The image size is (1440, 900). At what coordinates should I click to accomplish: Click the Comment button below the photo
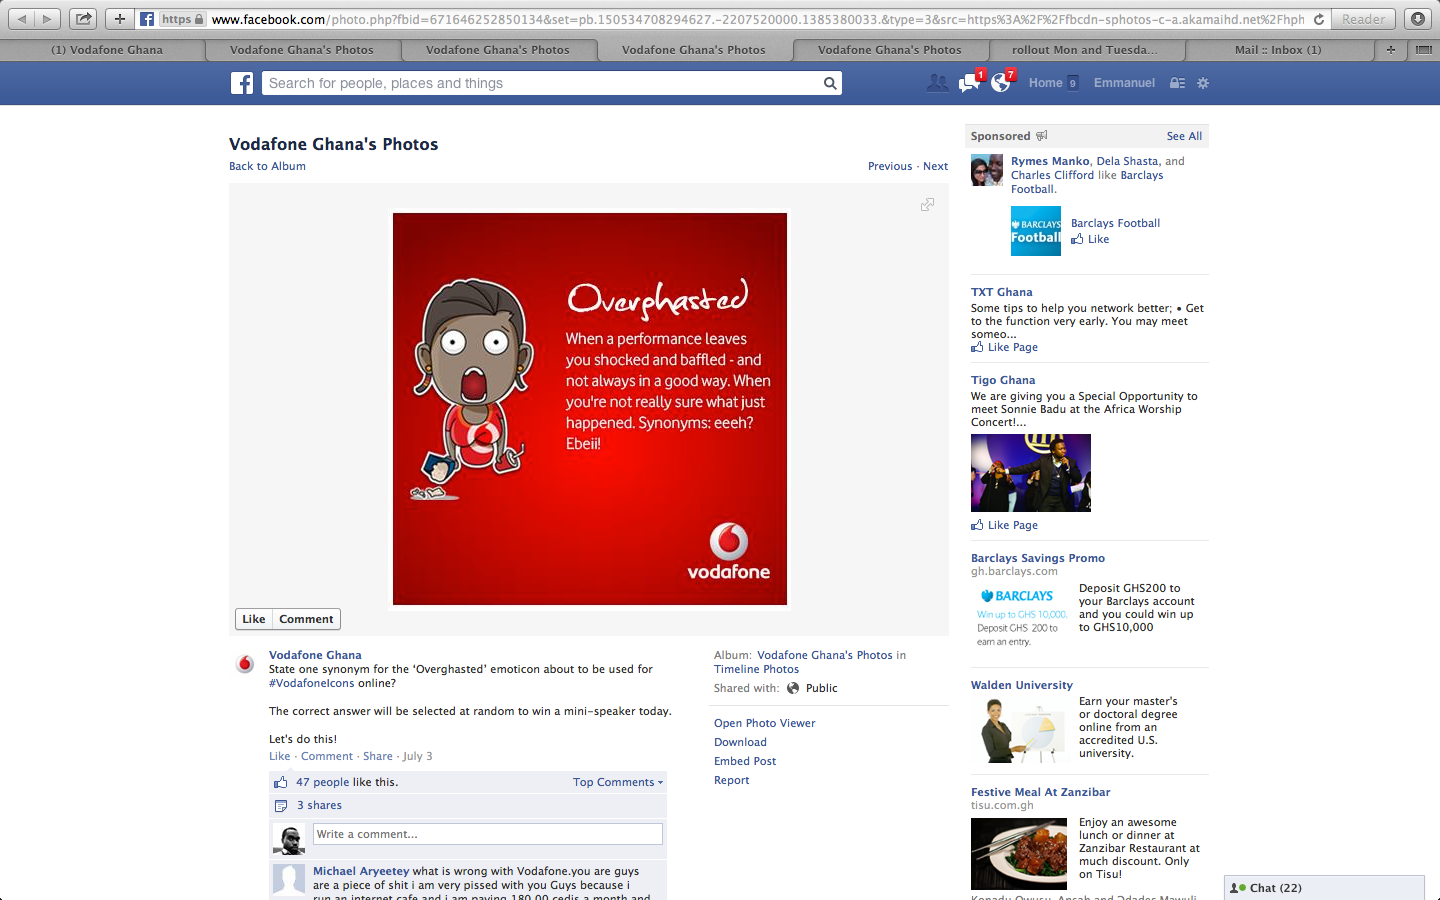[306, 619]
